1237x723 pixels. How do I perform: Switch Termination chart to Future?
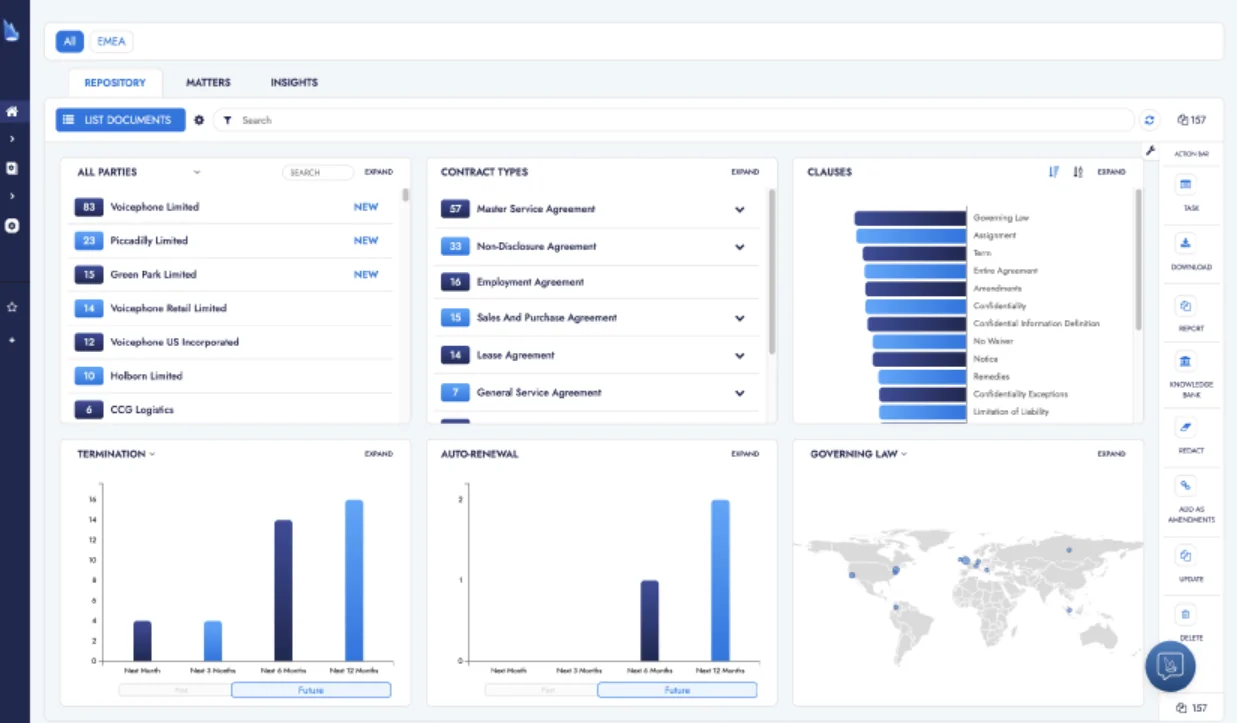click(x=311, y=690)
